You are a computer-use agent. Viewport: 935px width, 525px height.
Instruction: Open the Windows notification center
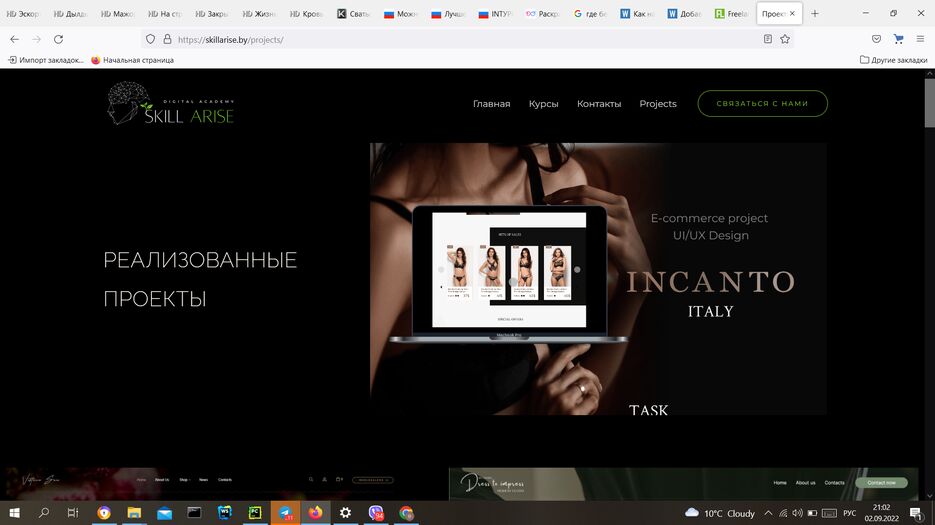[917, 513]
